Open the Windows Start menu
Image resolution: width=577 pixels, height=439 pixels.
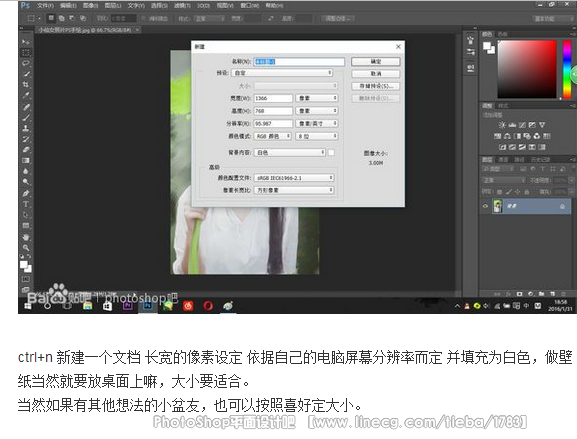click(x=28, y=305)
